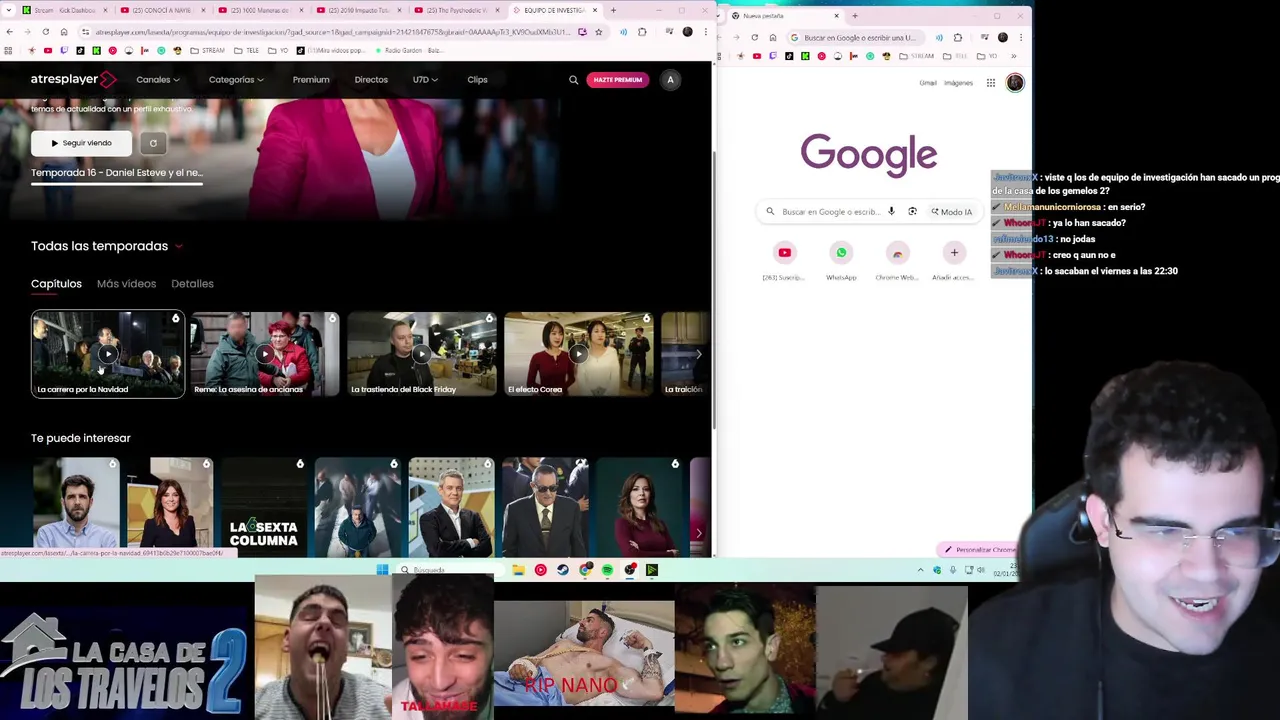Bookmark star in atresplayer address bar
Viewport: 1280px width, 720px height.
pyautogui.click(x=598, y=32)
